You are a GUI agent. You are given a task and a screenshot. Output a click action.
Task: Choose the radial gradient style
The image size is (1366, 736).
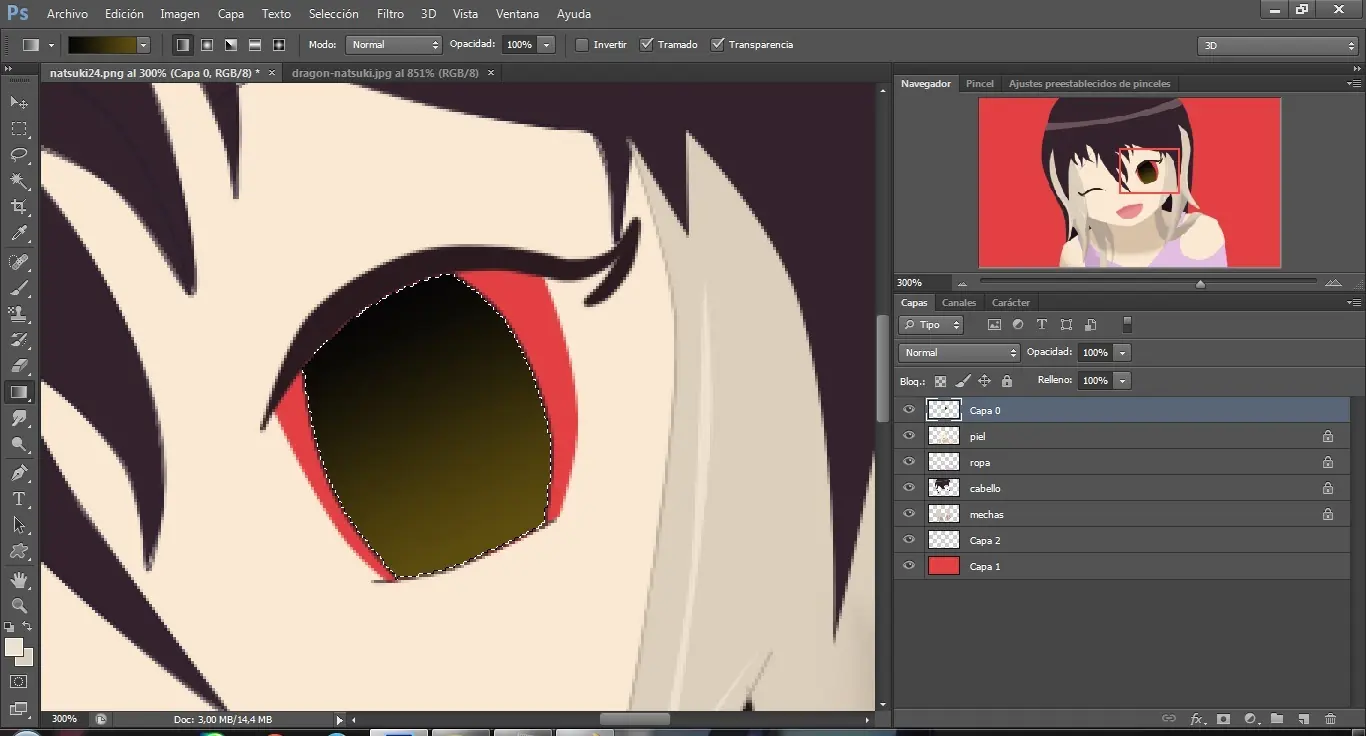pos(207,45)
